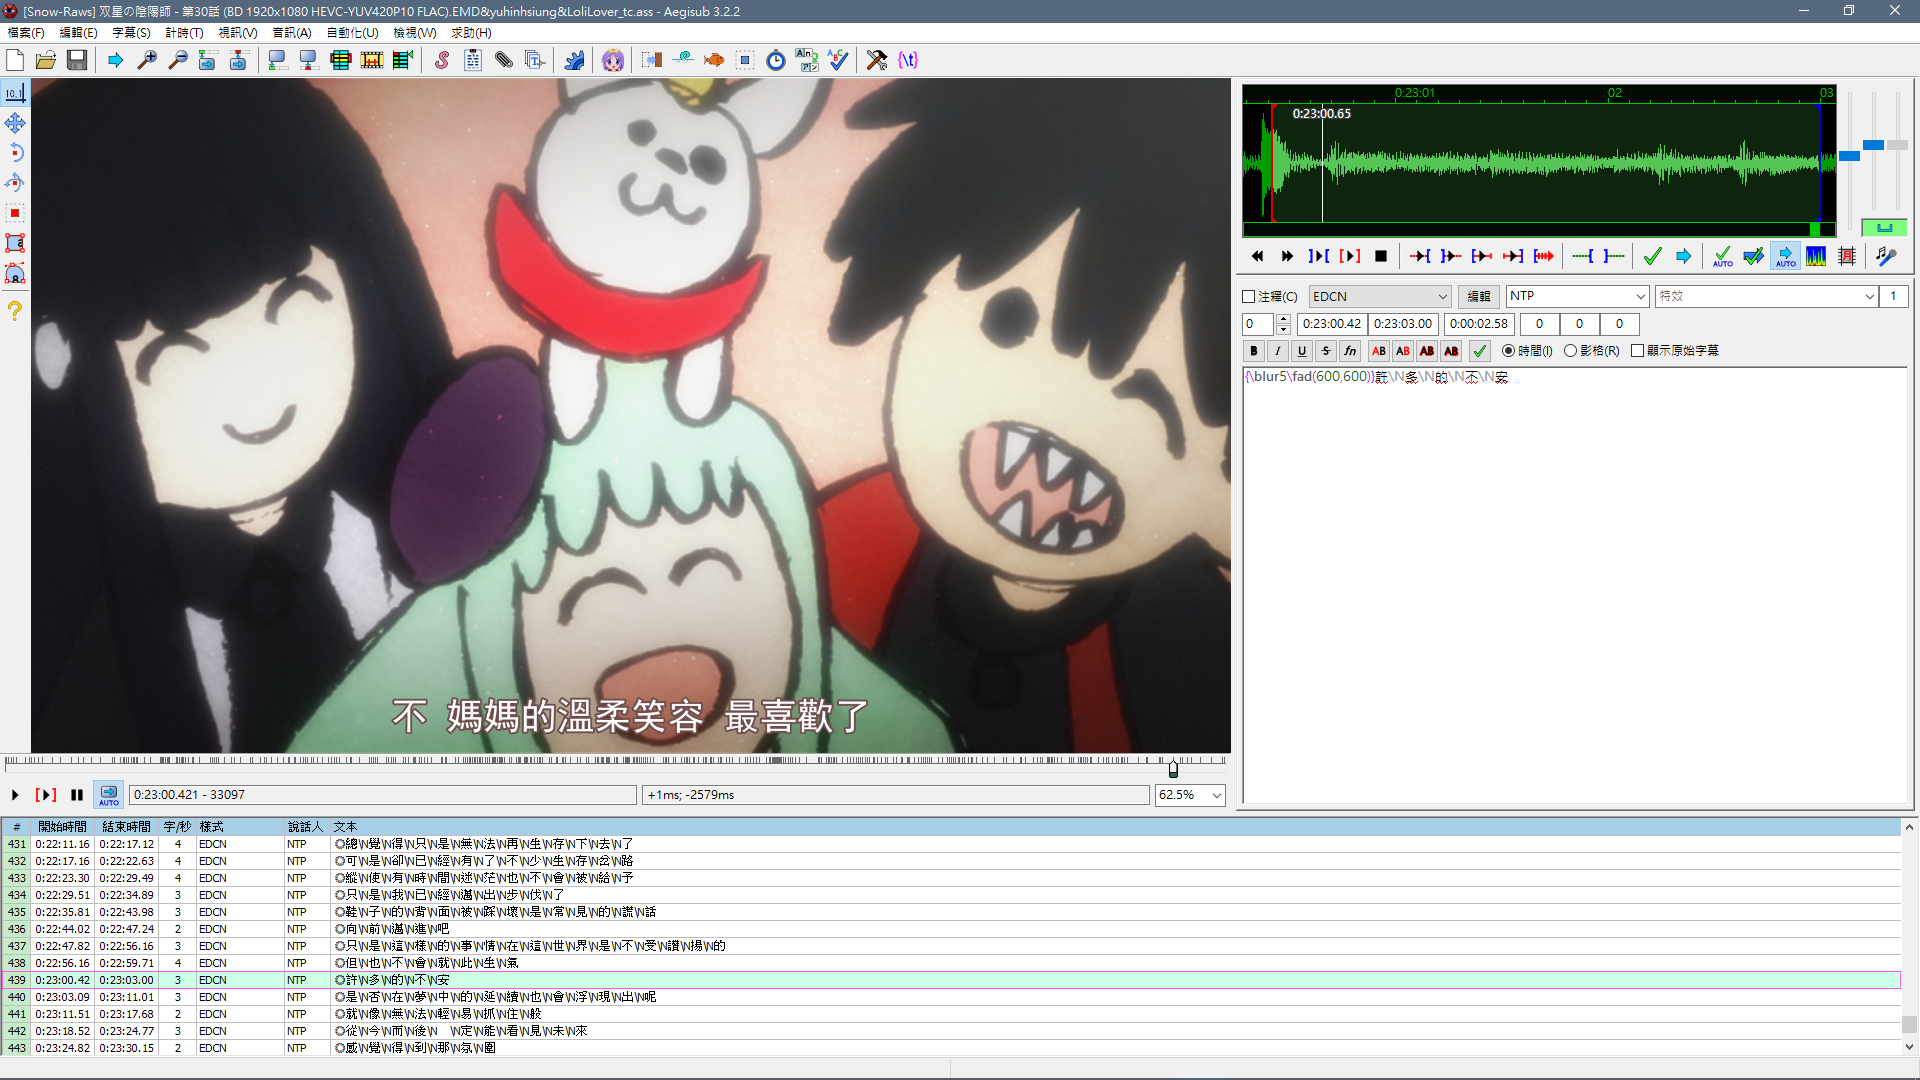Toggle video auto-scroll AUTO button
This screenshot has height=1080, width=1920.
(109, 795)
